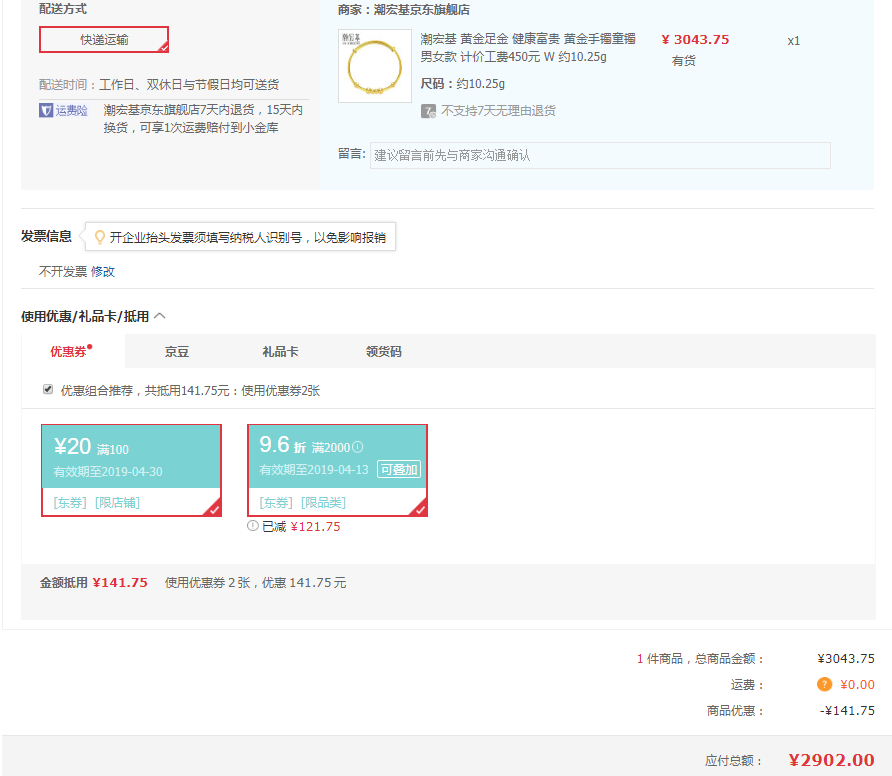Open the gold bracelet product thumbnail
This screenshot has height=776, width=892.
point(375,66)
